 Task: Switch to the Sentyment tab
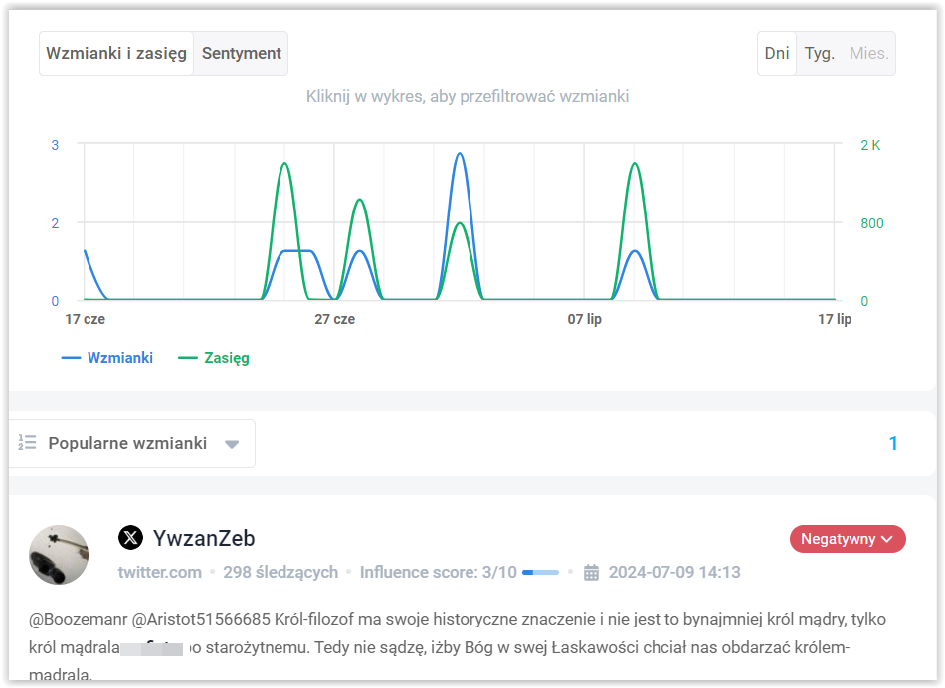pyautogui.click(x=241, y=54)
